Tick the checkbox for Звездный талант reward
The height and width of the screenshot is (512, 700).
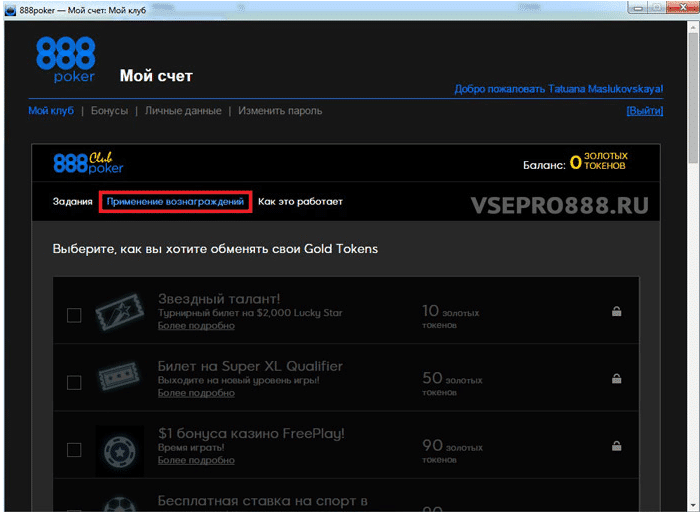74,315
